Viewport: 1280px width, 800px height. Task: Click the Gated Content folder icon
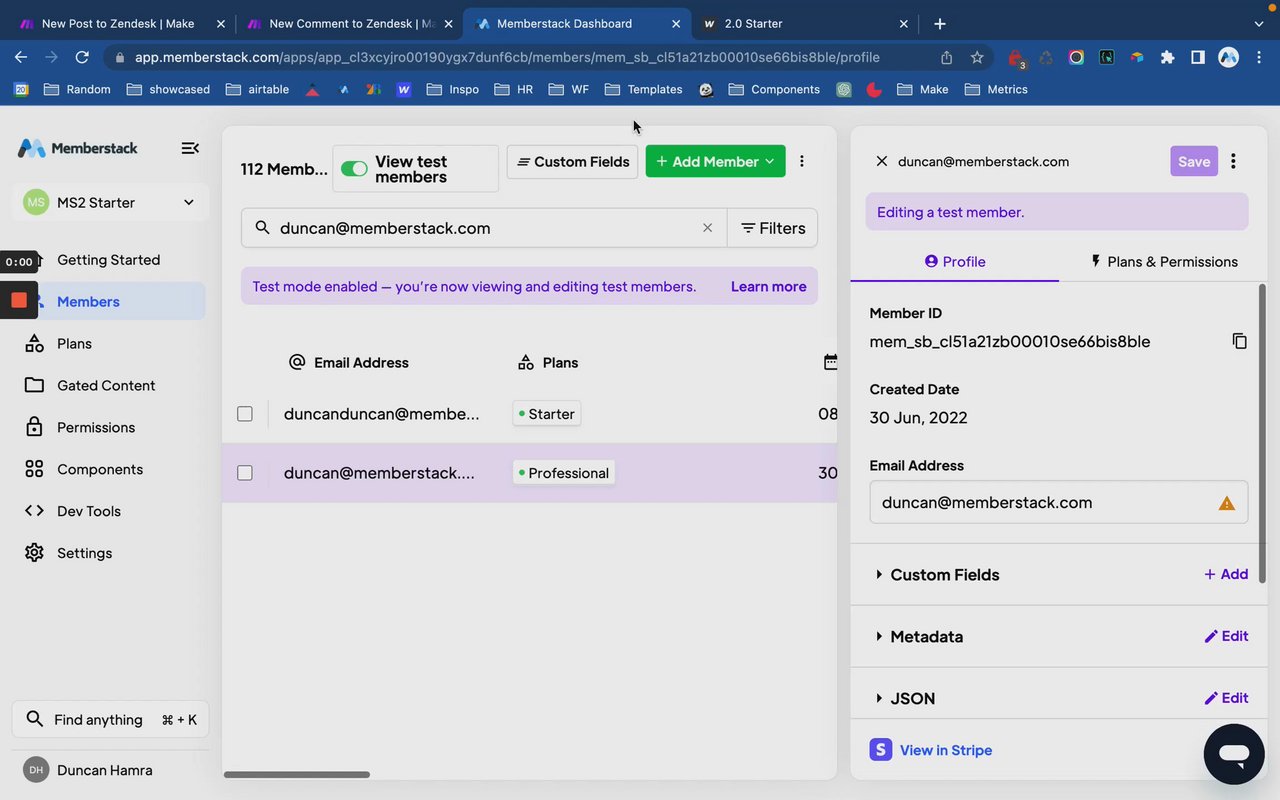(34, 386)
